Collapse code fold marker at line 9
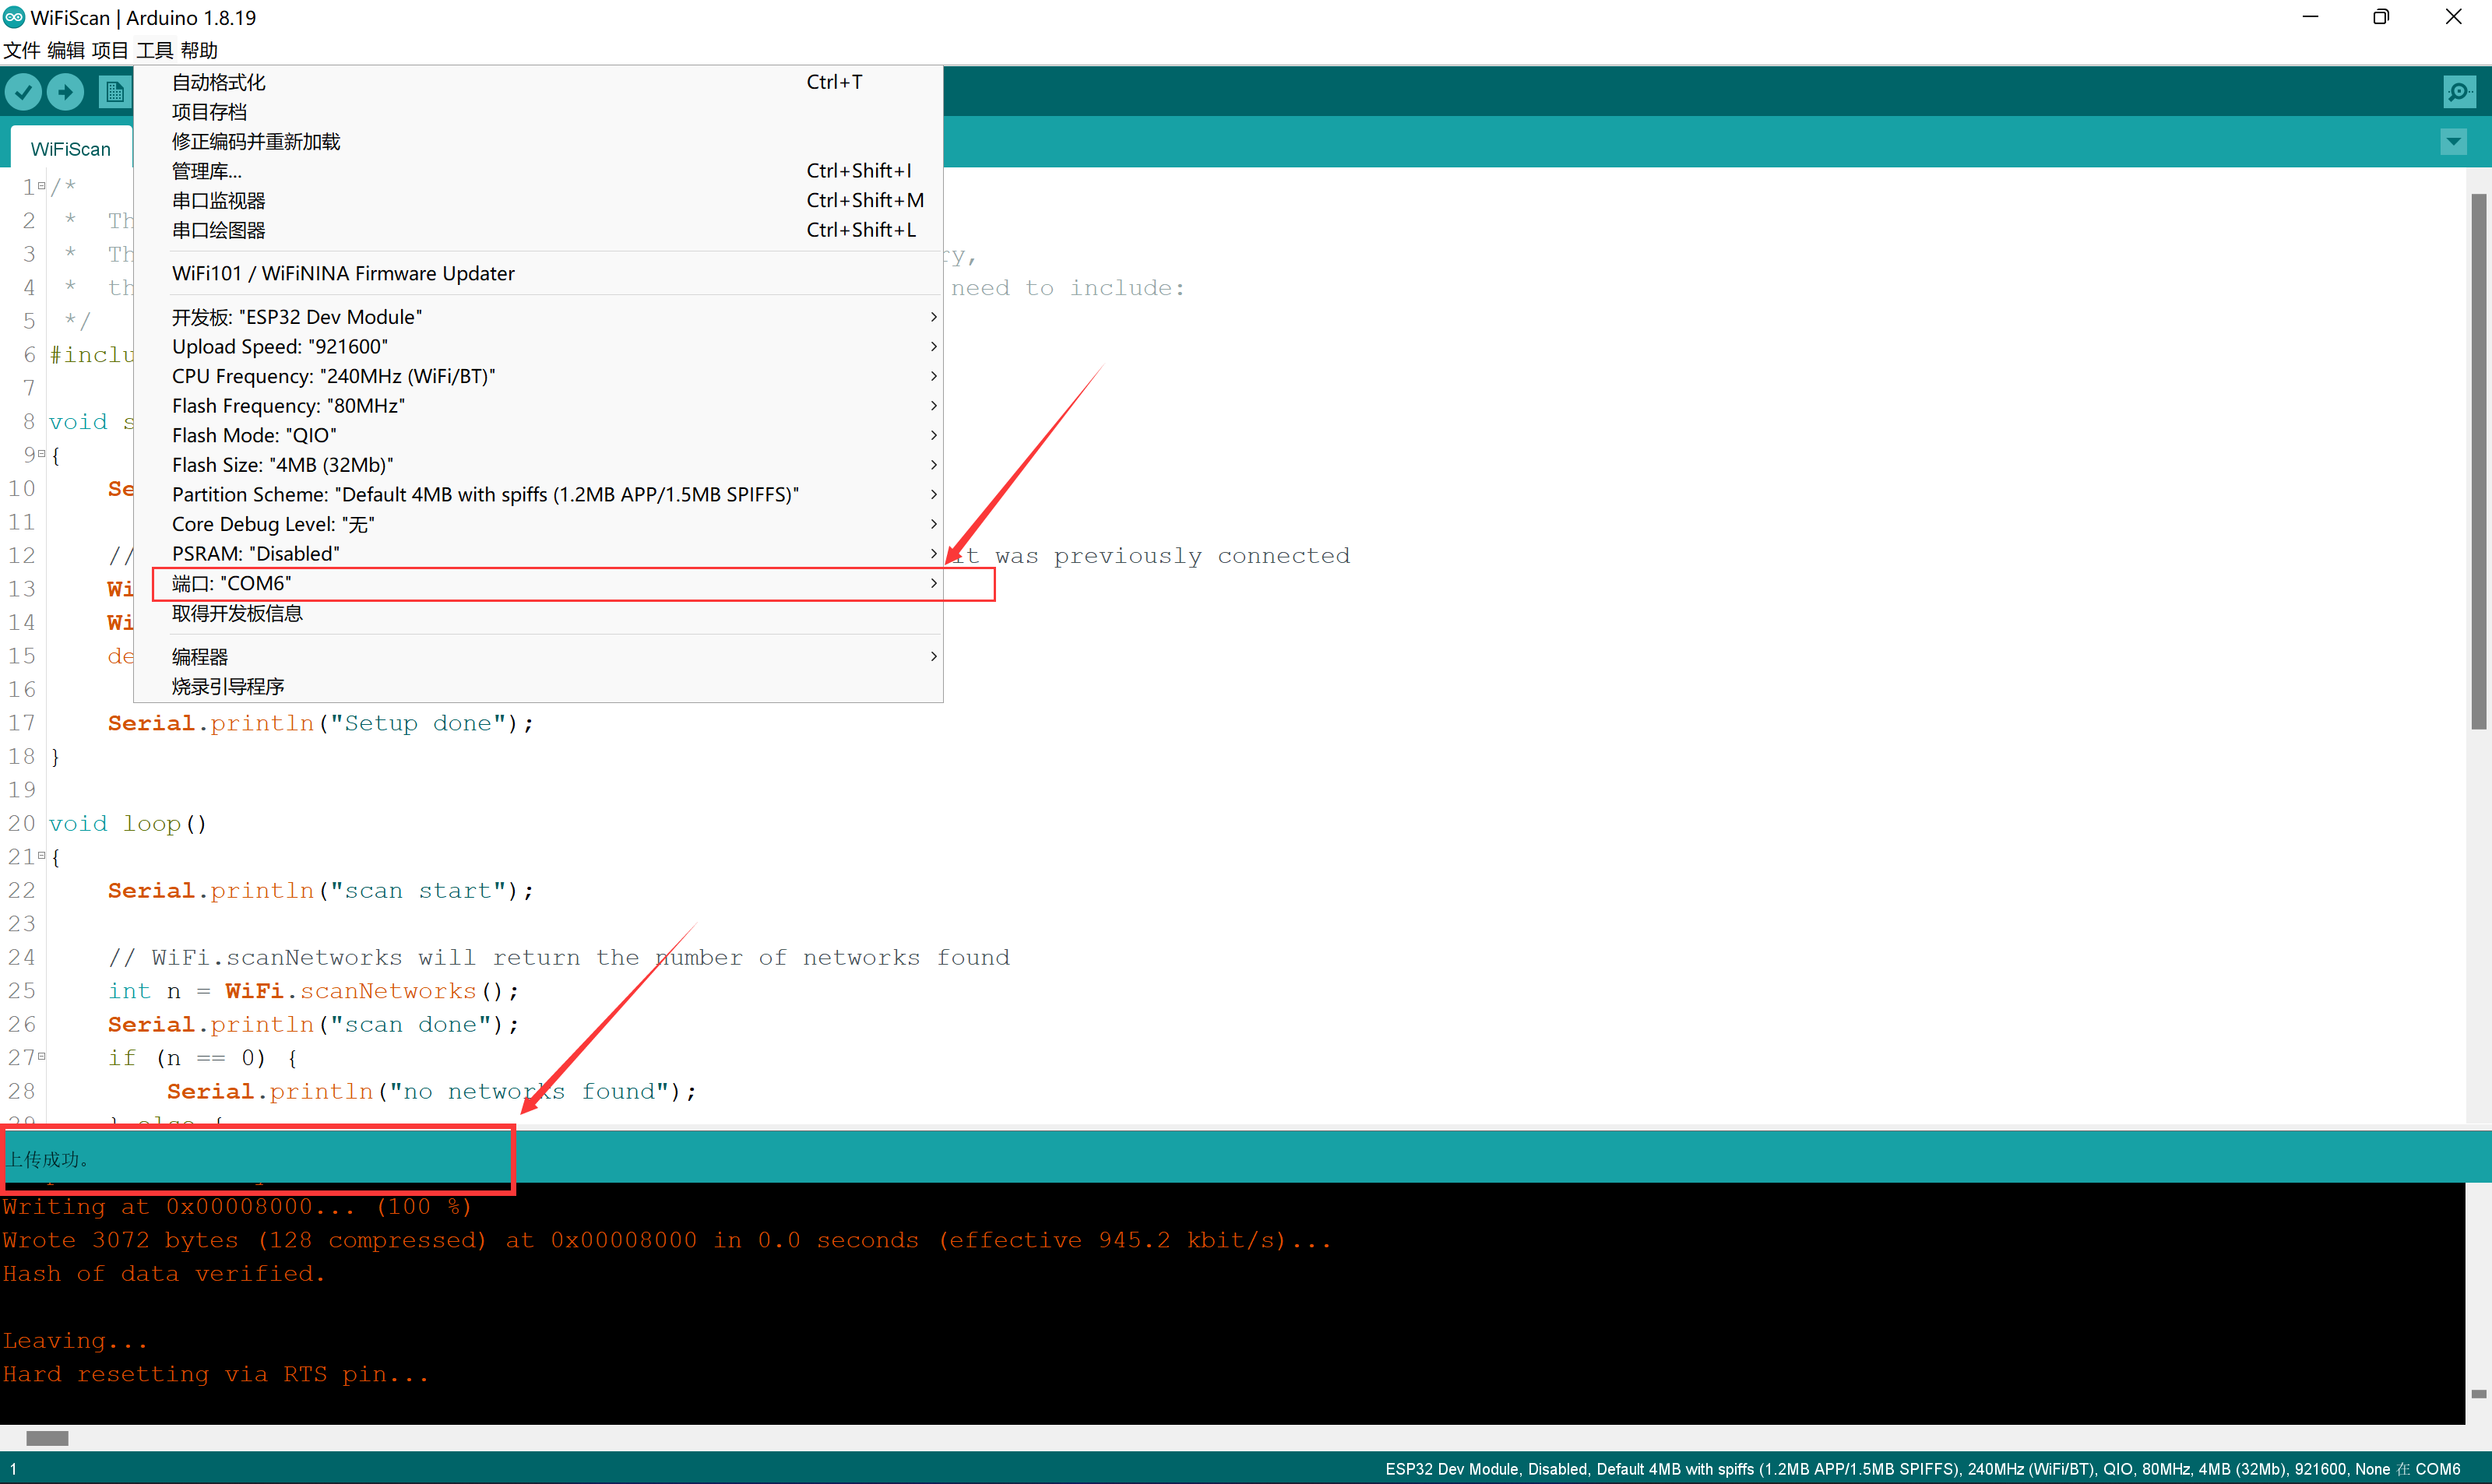The height and width of the screenshot is (1484, 2492). click(x=42, y=454)
